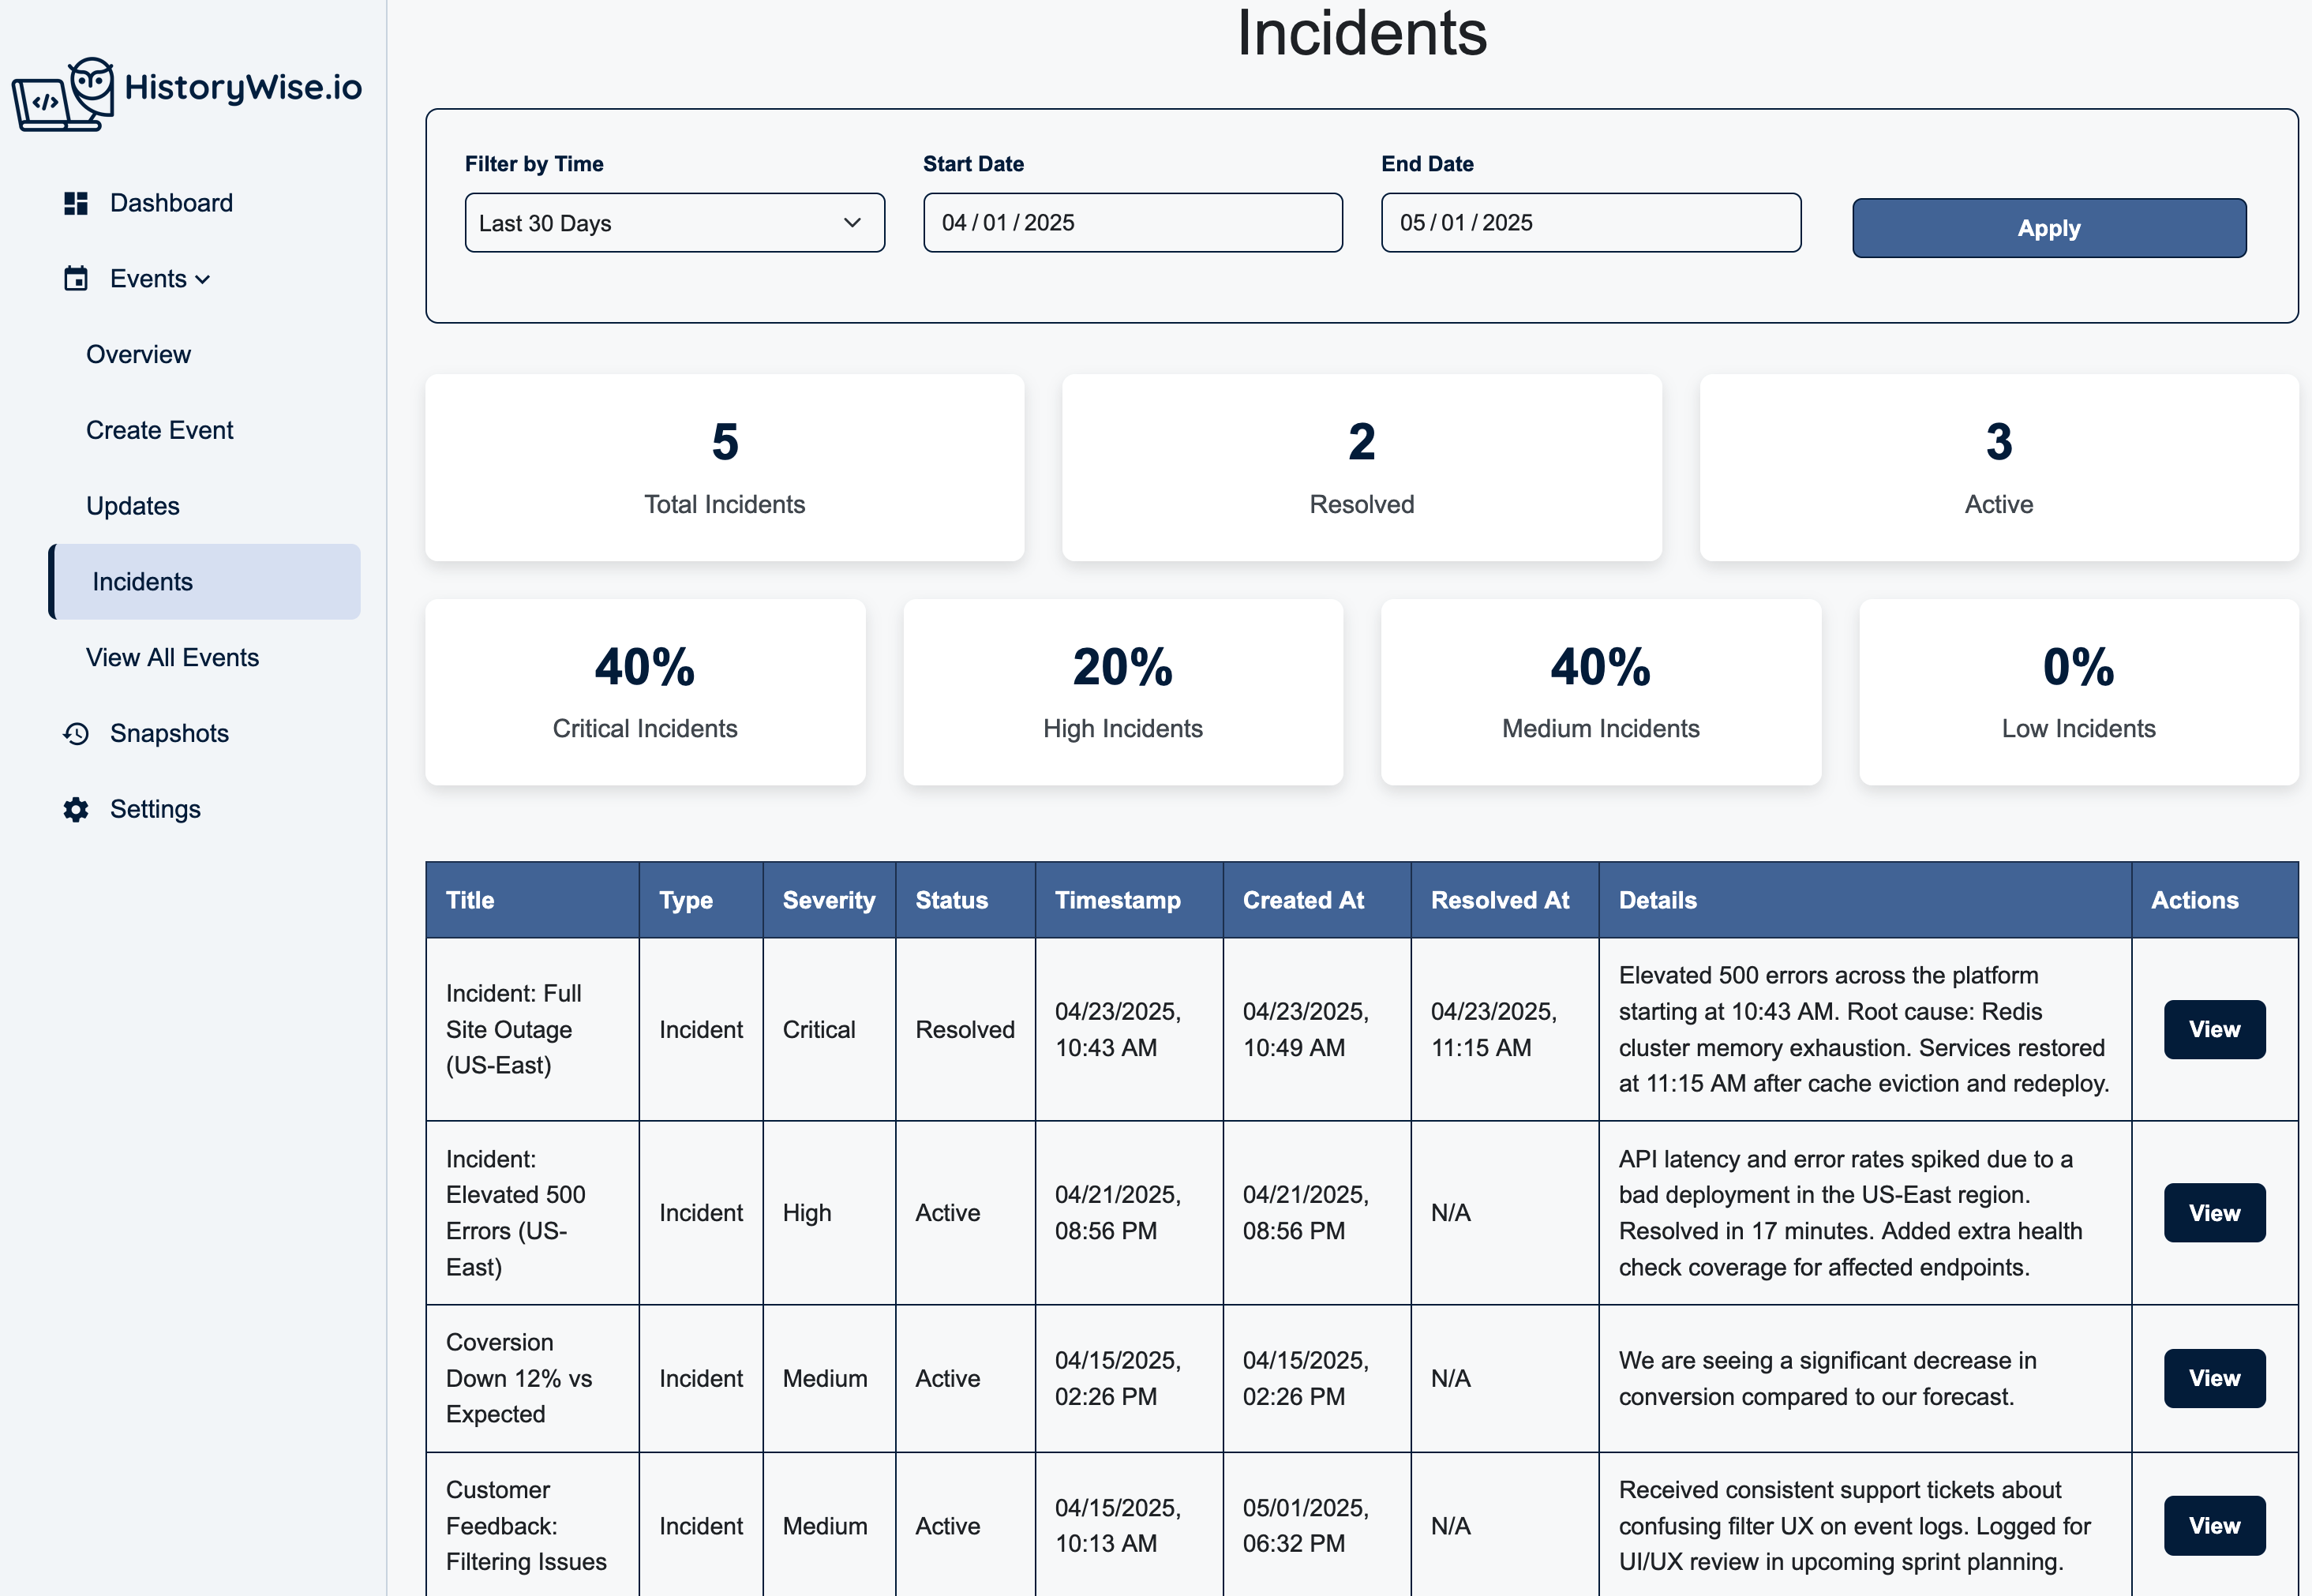The image size is (2312, 1596).
Task: Select View All Events
Action: tap(172, 657)
